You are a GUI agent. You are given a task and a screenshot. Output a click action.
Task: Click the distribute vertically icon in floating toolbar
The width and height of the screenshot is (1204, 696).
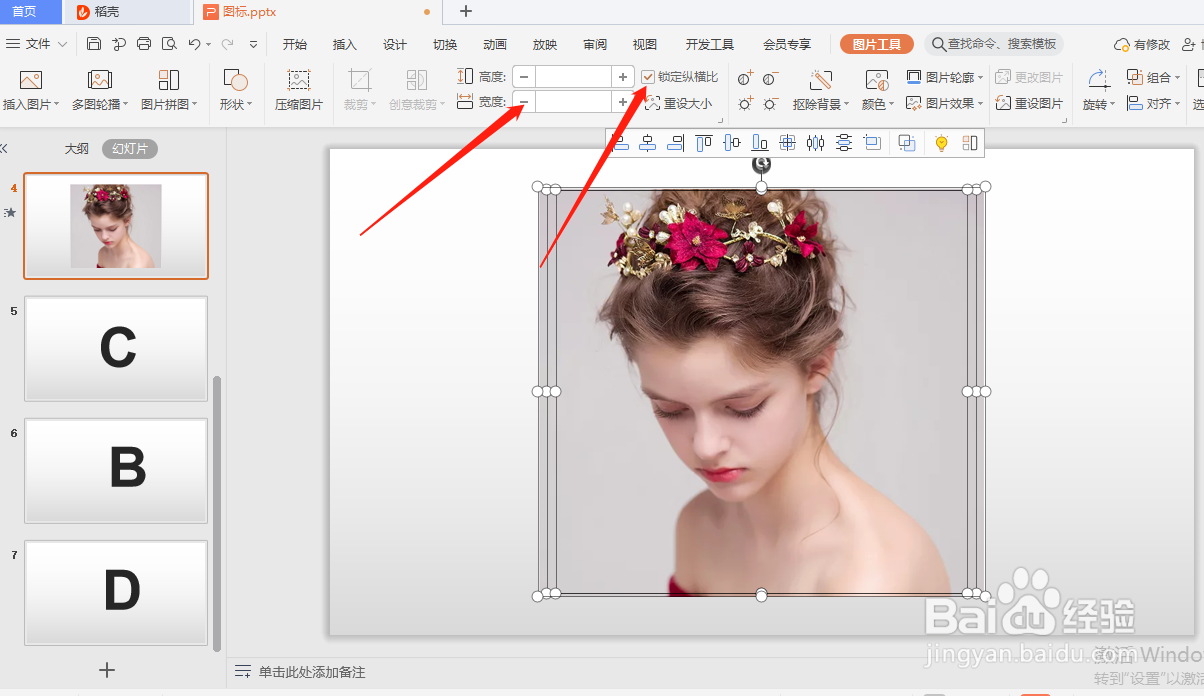pos(844,143)
